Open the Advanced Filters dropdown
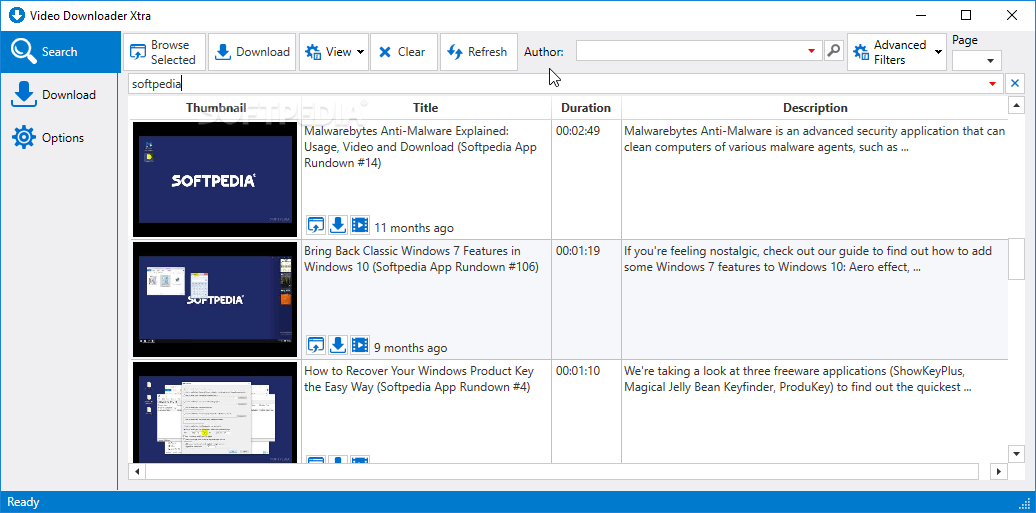This screenshot has height=513, width=1036. pos(898,52)
